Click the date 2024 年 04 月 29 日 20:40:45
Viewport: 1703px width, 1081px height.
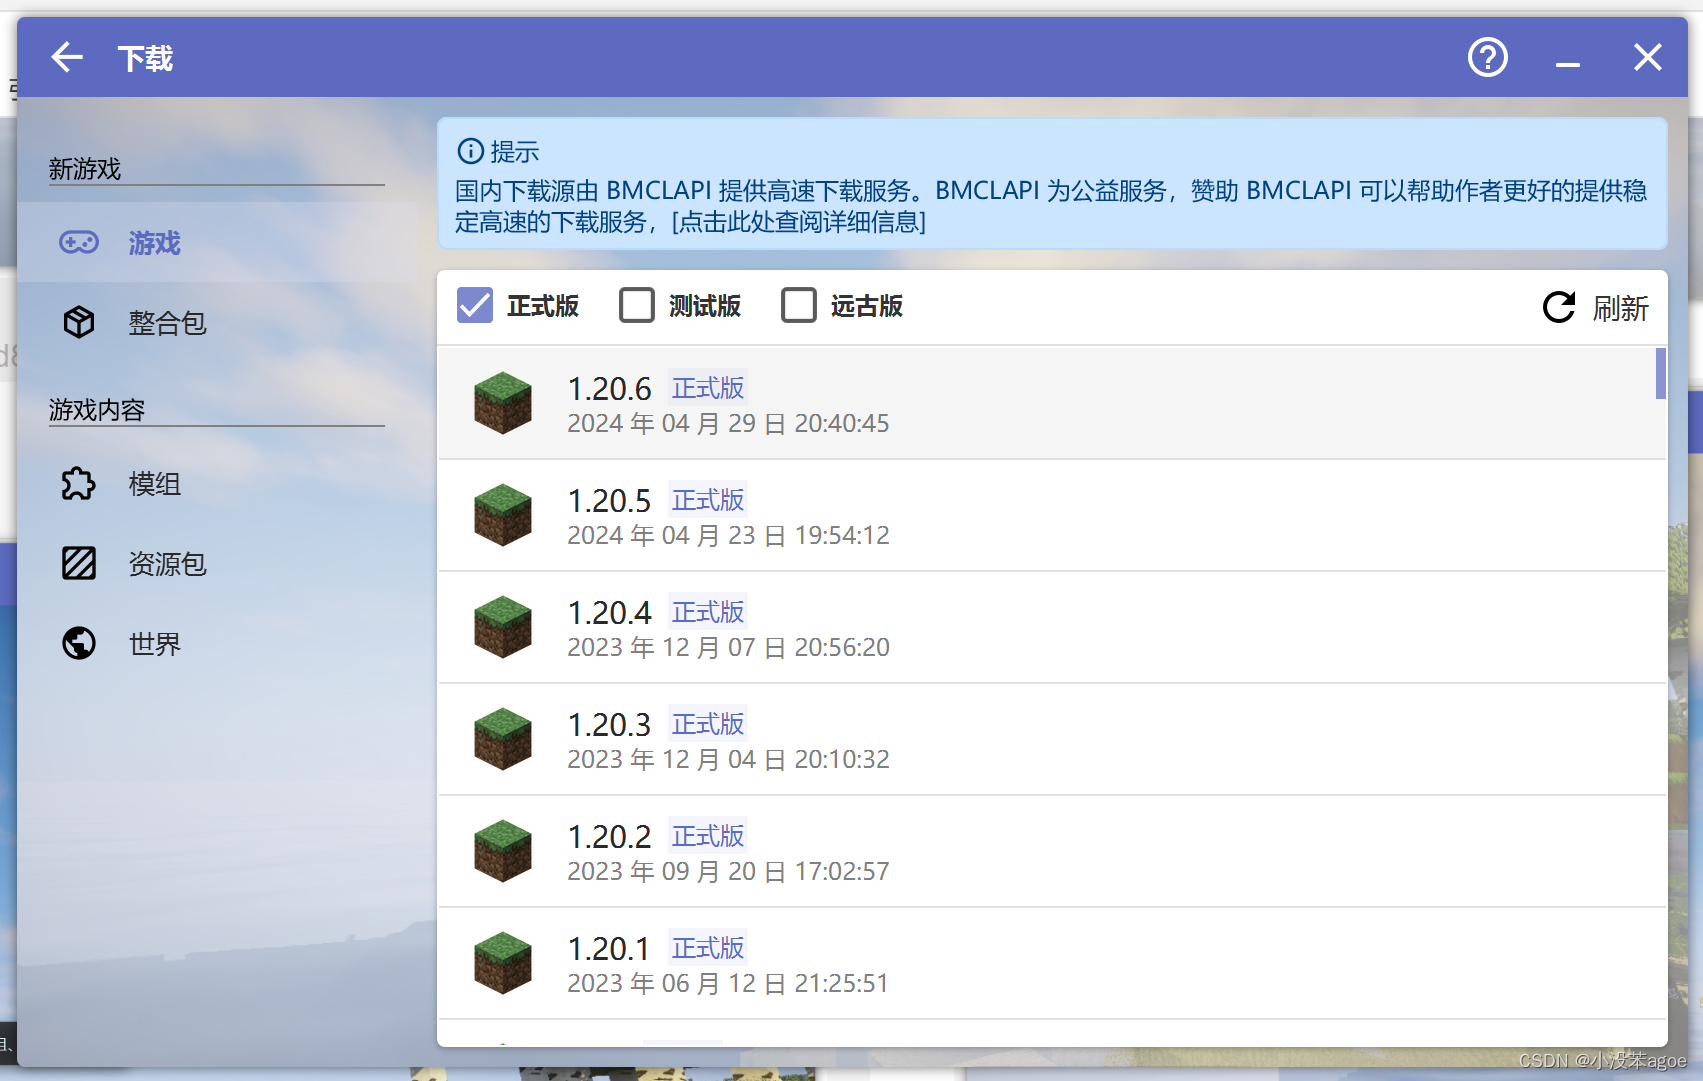click(728, 424)
